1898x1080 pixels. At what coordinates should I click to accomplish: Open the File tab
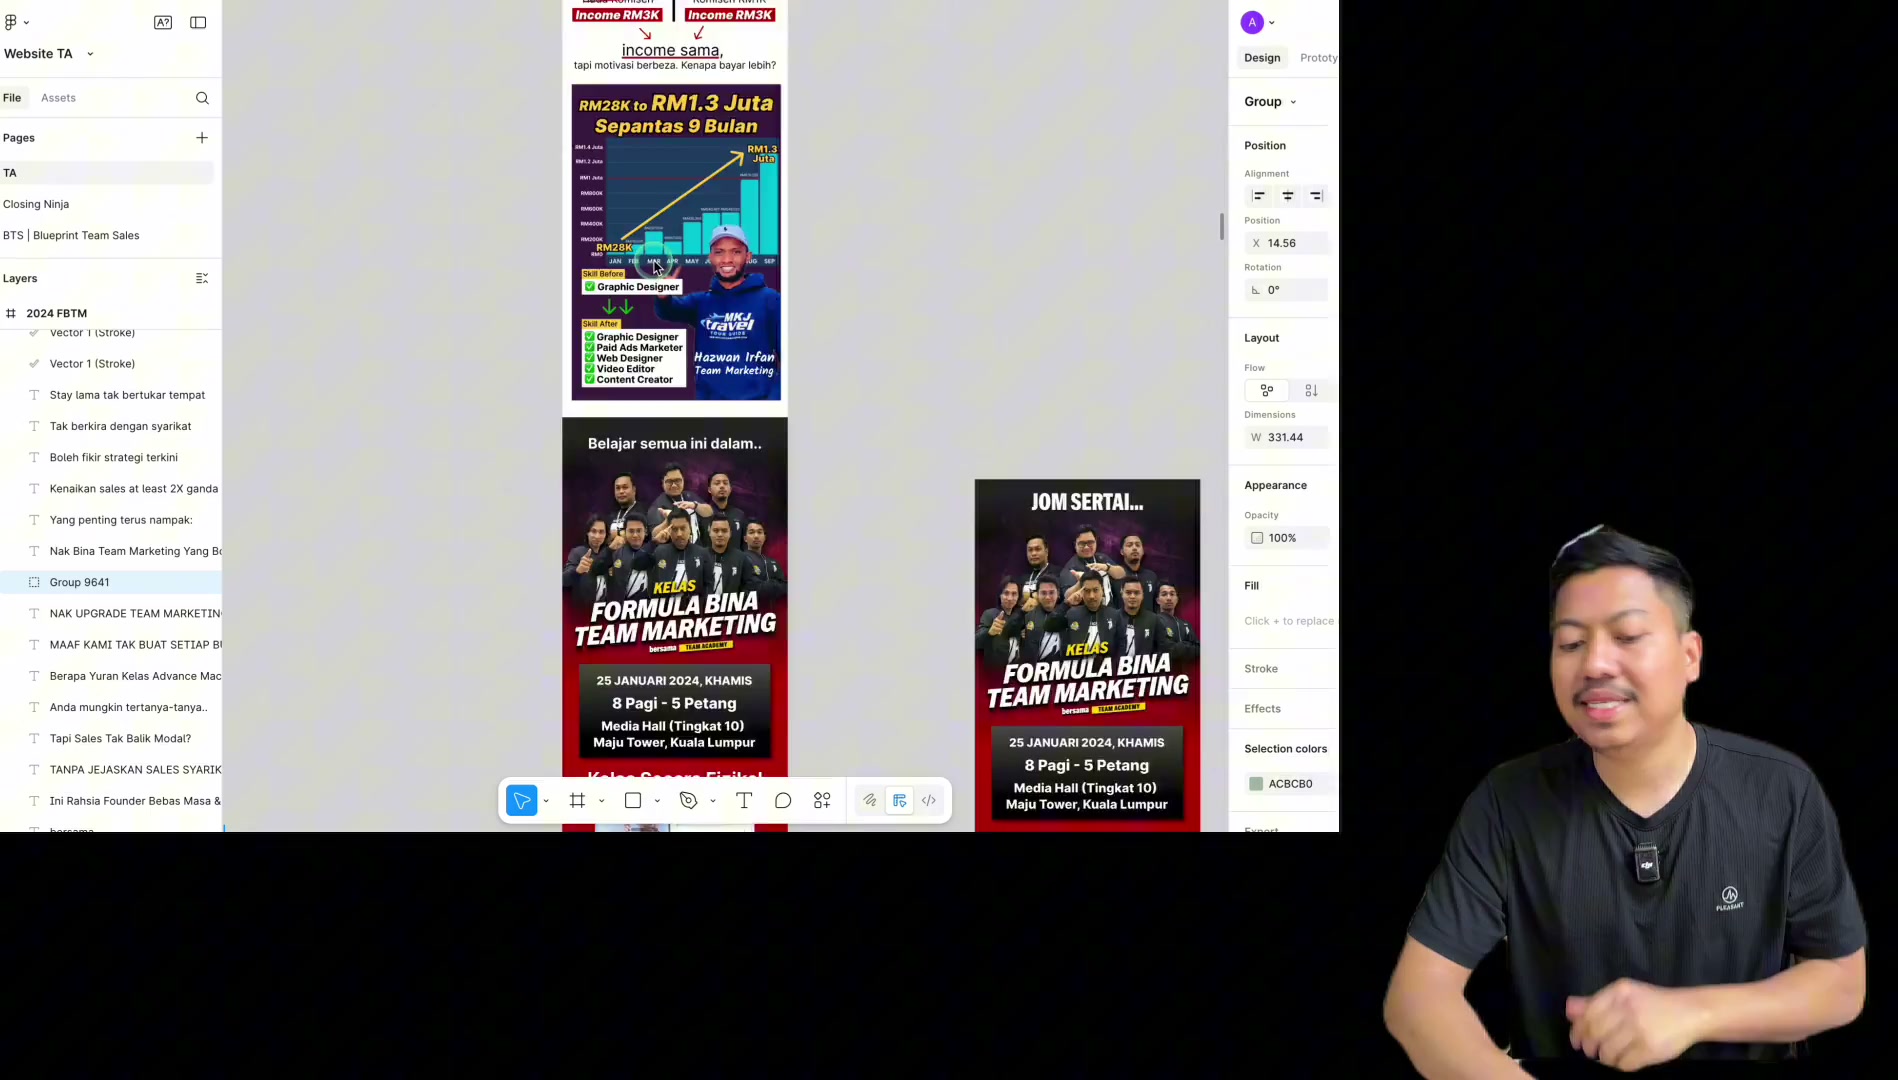pos(12,98)
